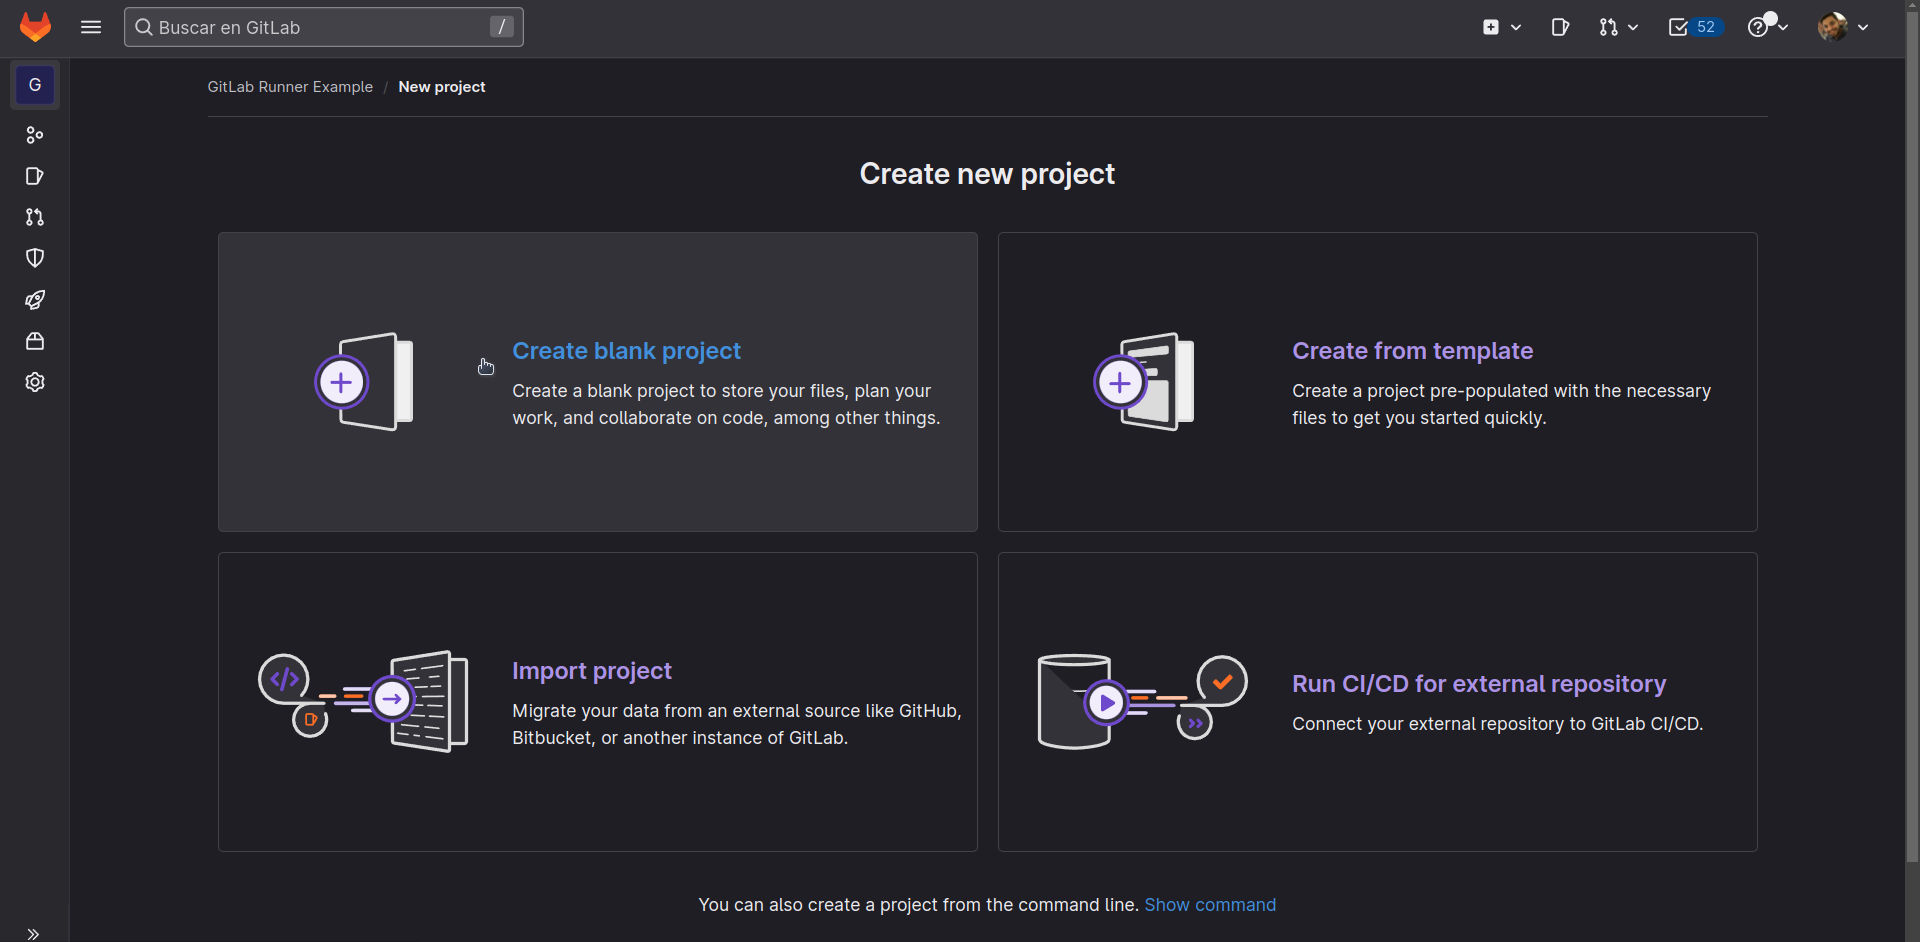Click the Create blank project link

626,351
